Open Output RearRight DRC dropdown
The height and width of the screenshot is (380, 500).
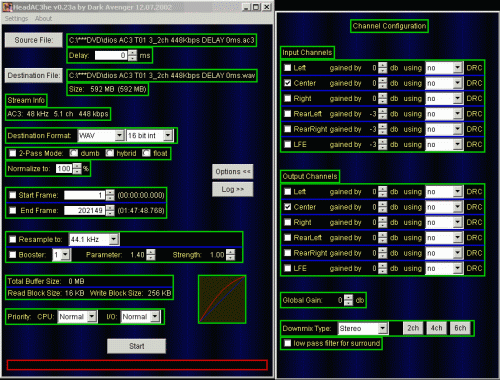[x=444, y=253]
